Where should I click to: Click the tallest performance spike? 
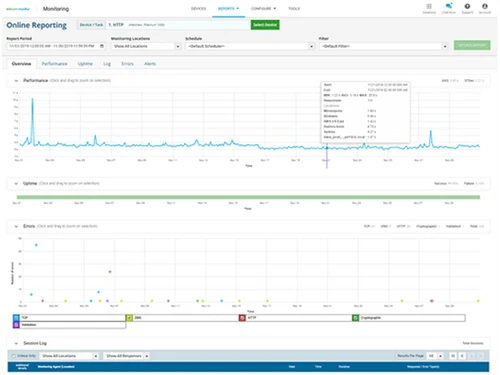click(32, 99)
